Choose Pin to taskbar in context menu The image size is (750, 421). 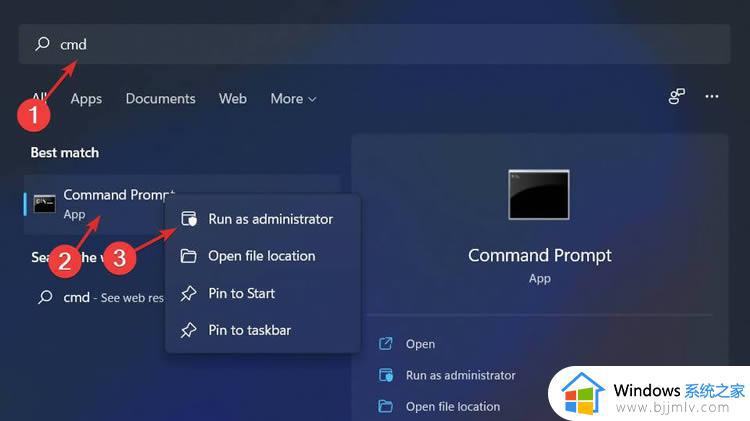pos(263,330)
